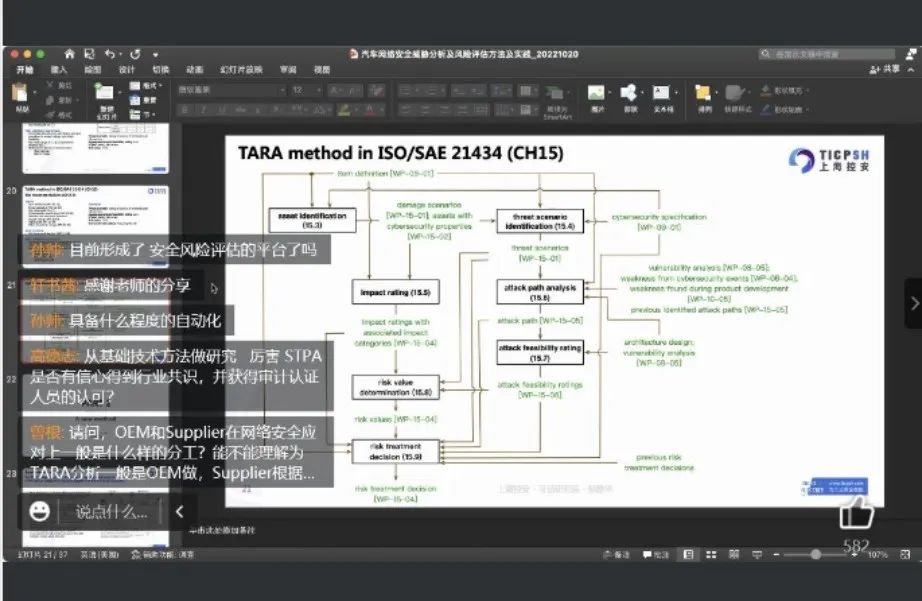The image size is (922, 601).
Task: Switch to the Design ribbon tab
Action: [x=126, y=70]
